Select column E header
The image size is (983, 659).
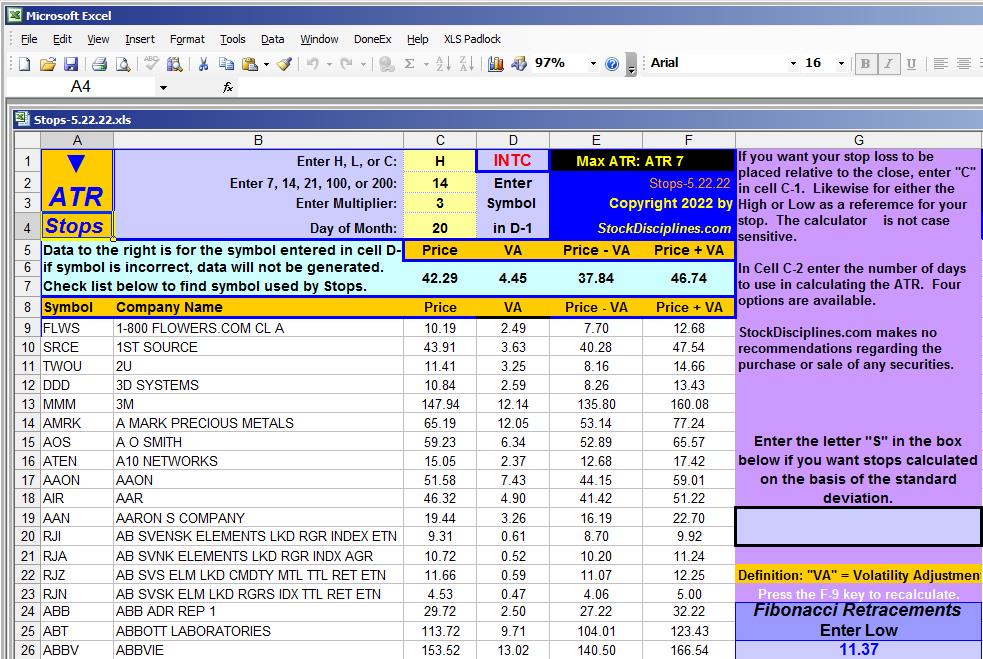point(596,140)
